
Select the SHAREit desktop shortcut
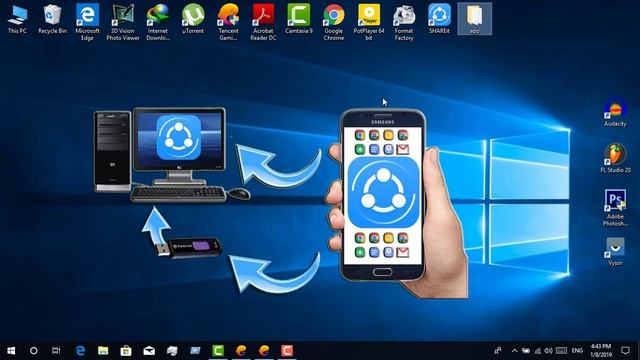(x=439, y=19)
